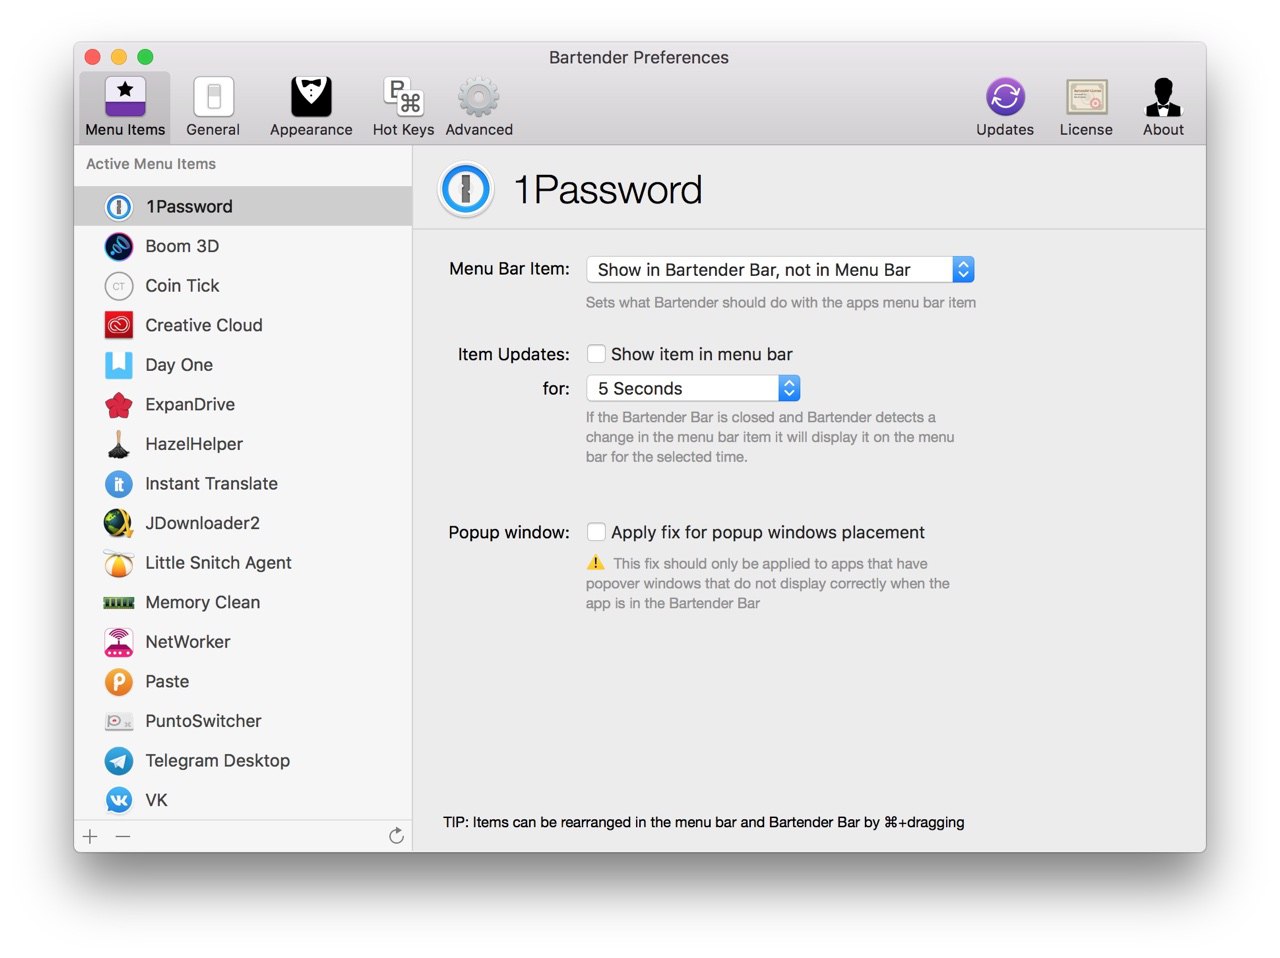Click the Day One bookmark icon
The image size is (1280, 958).
(119, 365)
